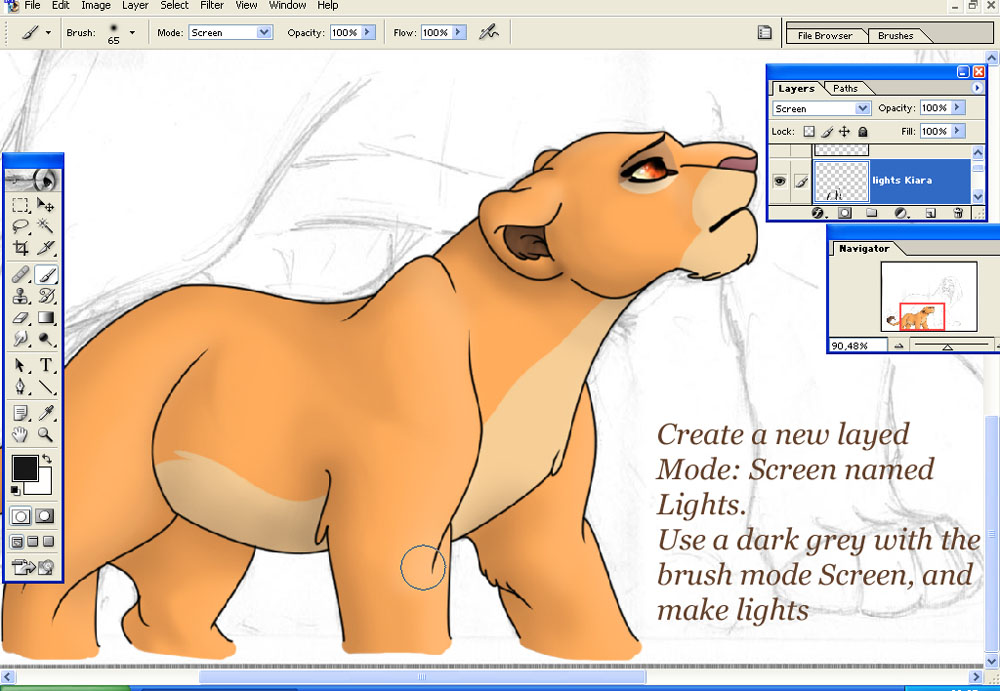The height and width of the screenshot is (691, 1000).
Task: Expand the brush Flow slider arrow
Action: coord(459,33)
